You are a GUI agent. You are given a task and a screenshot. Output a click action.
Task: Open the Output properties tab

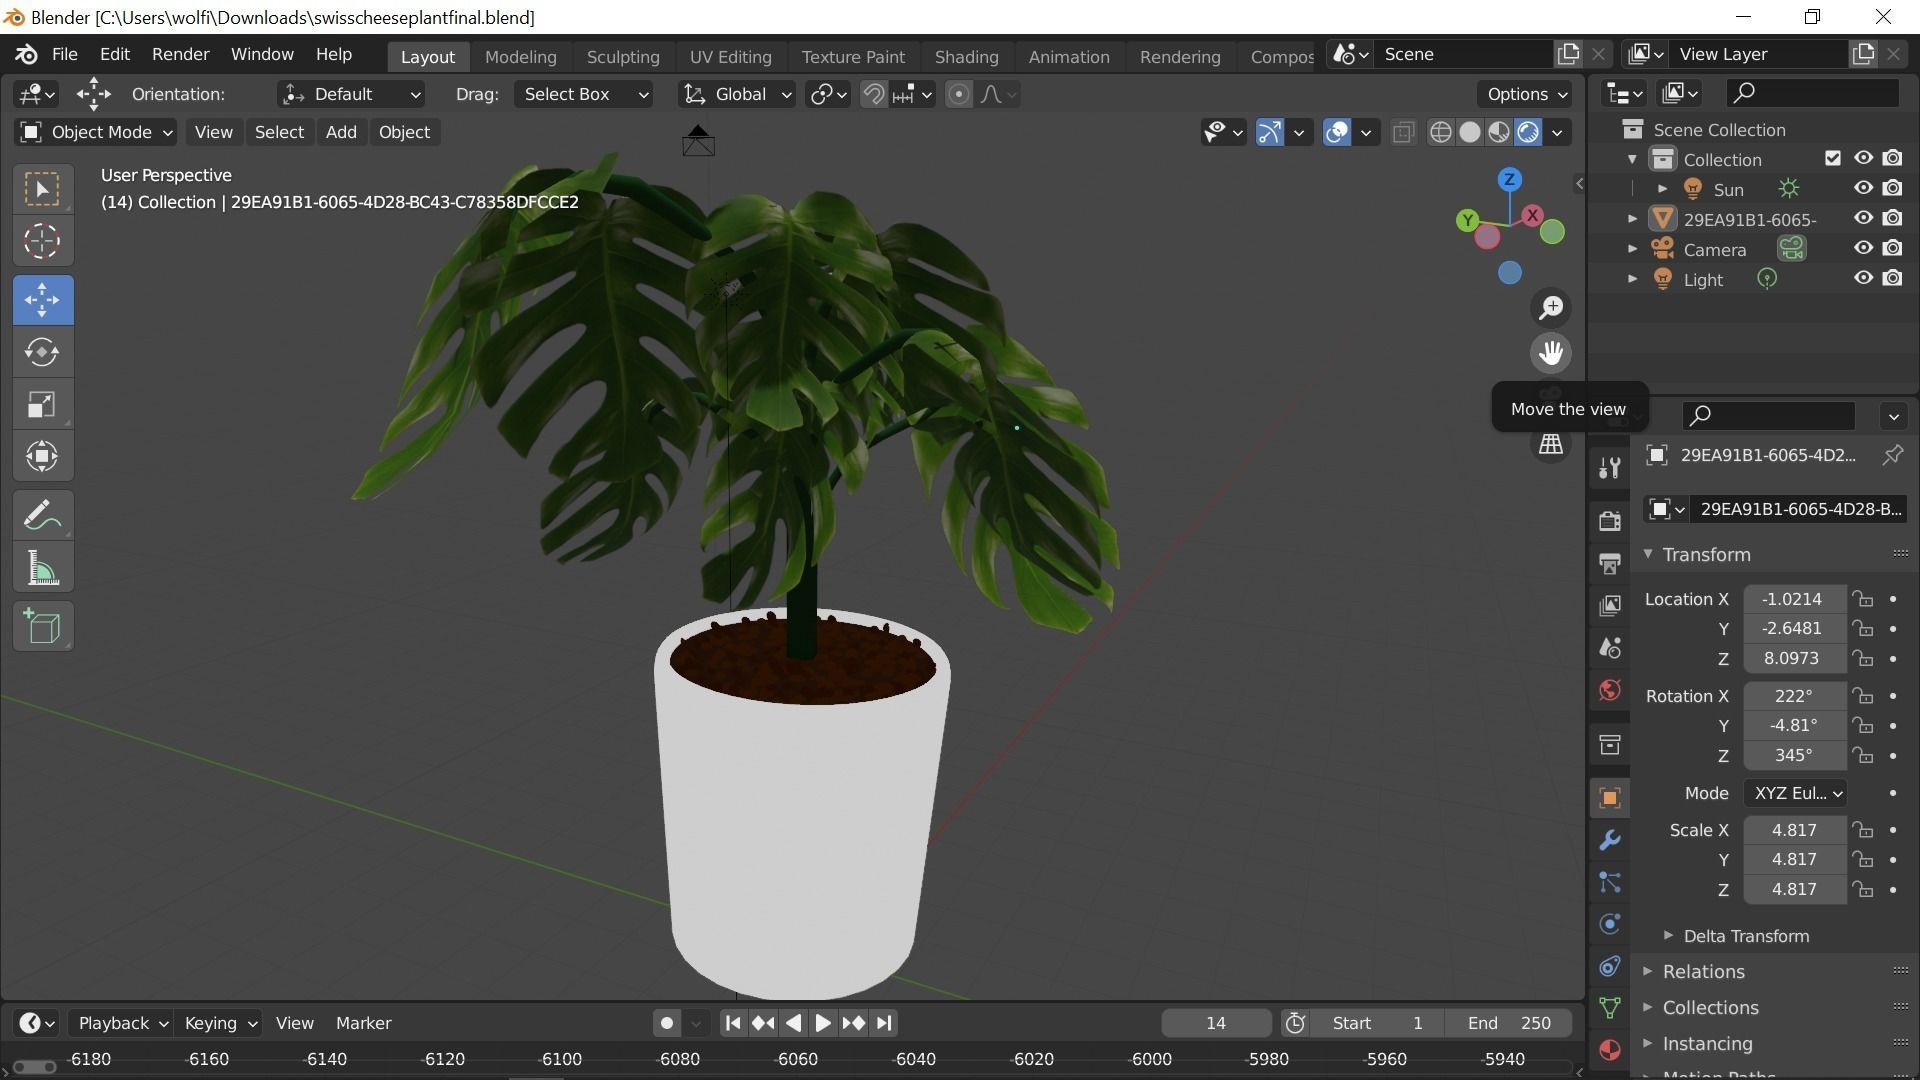click(1609, 563)
